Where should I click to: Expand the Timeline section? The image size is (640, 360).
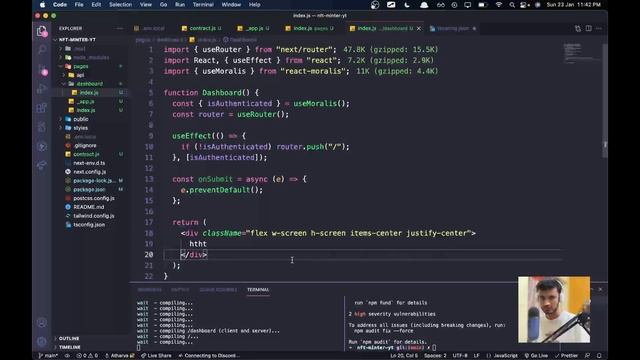click(70, 347)
